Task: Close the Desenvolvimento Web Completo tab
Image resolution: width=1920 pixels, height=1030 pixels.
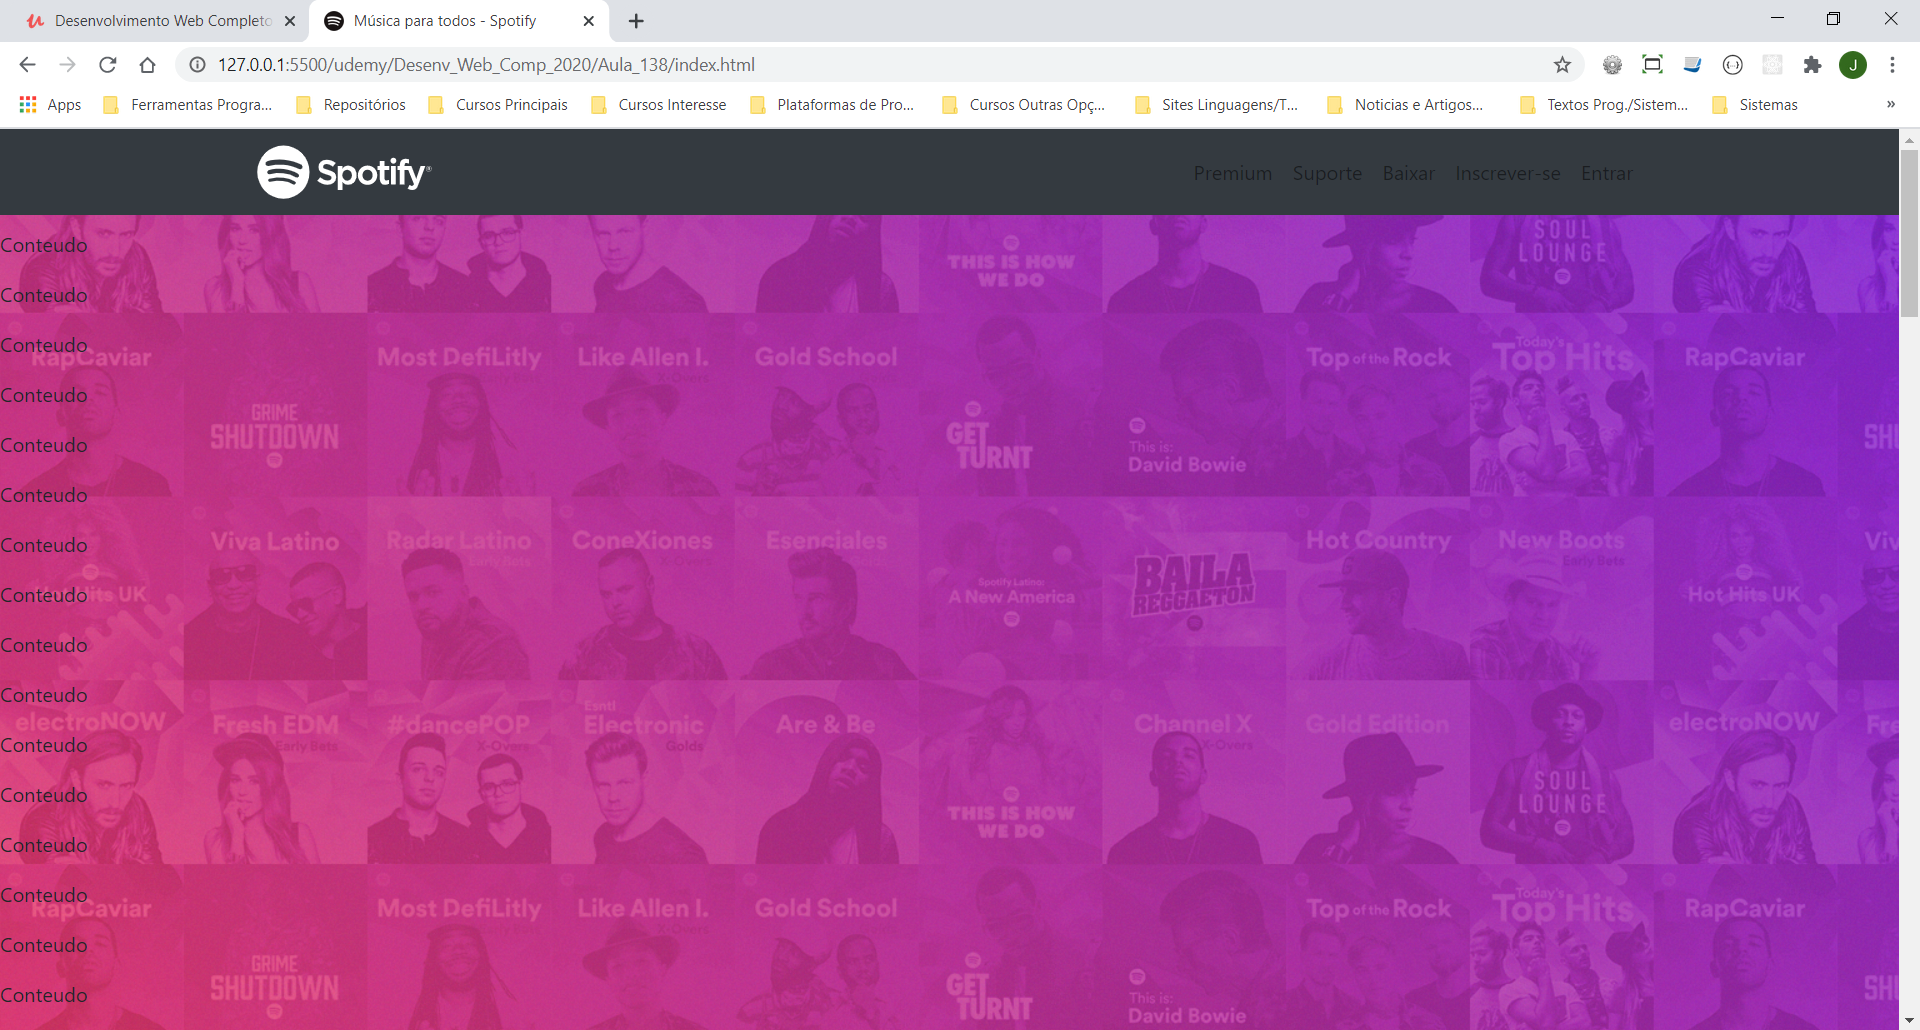Action: (290, 21)
